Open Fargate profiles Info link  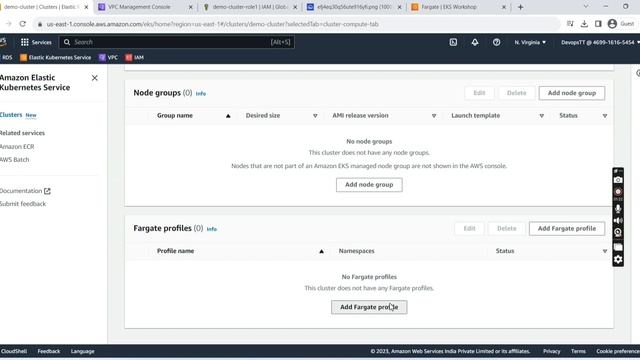211,229
